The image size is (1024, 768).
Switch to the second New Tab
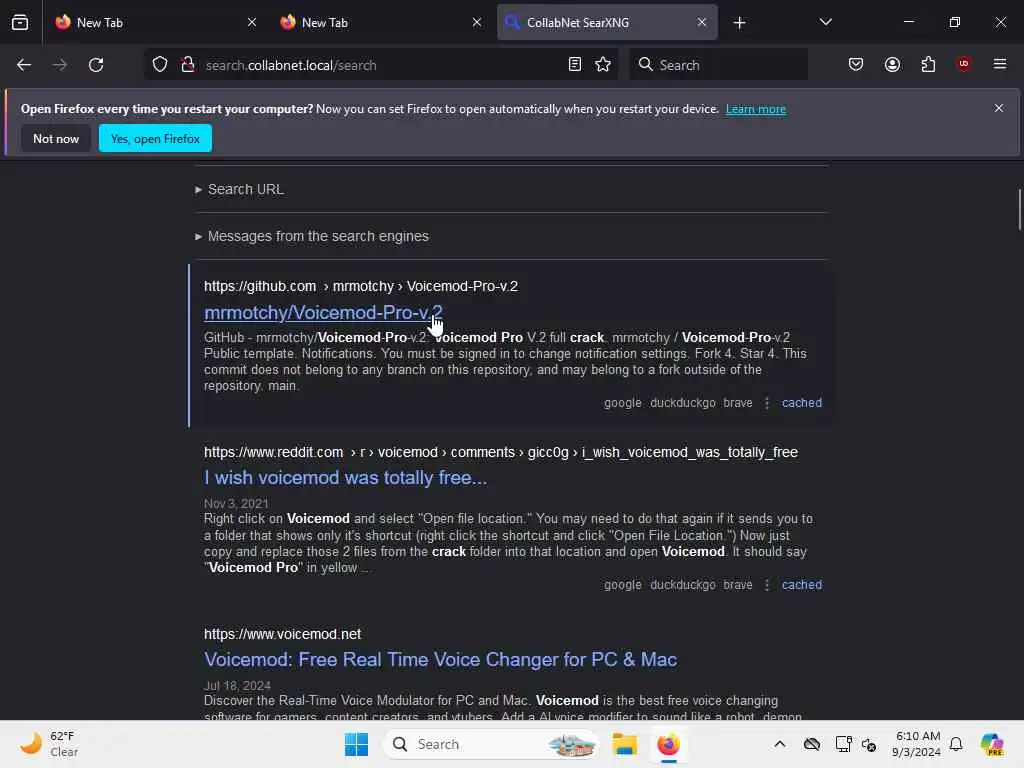tap(381, 22)
